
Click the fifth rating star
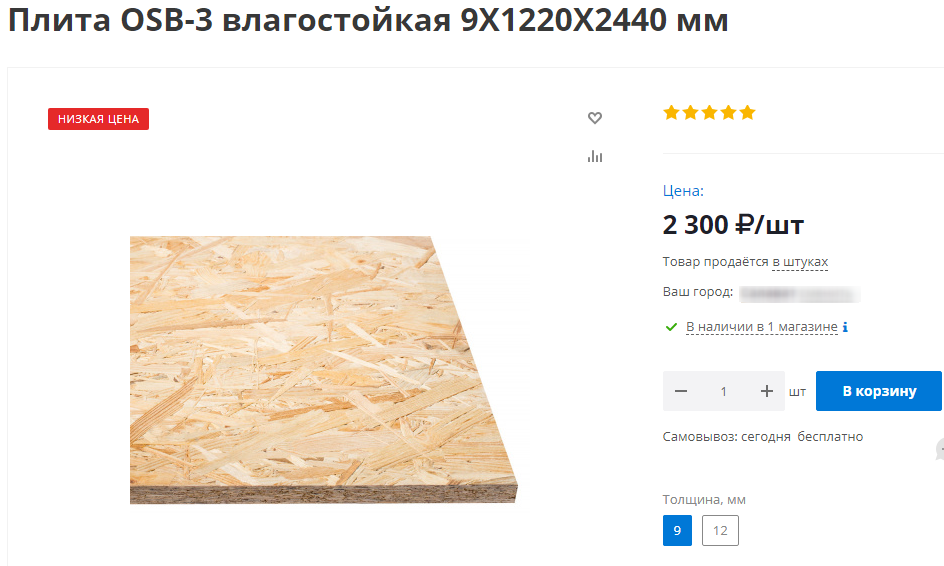(748, 113)
